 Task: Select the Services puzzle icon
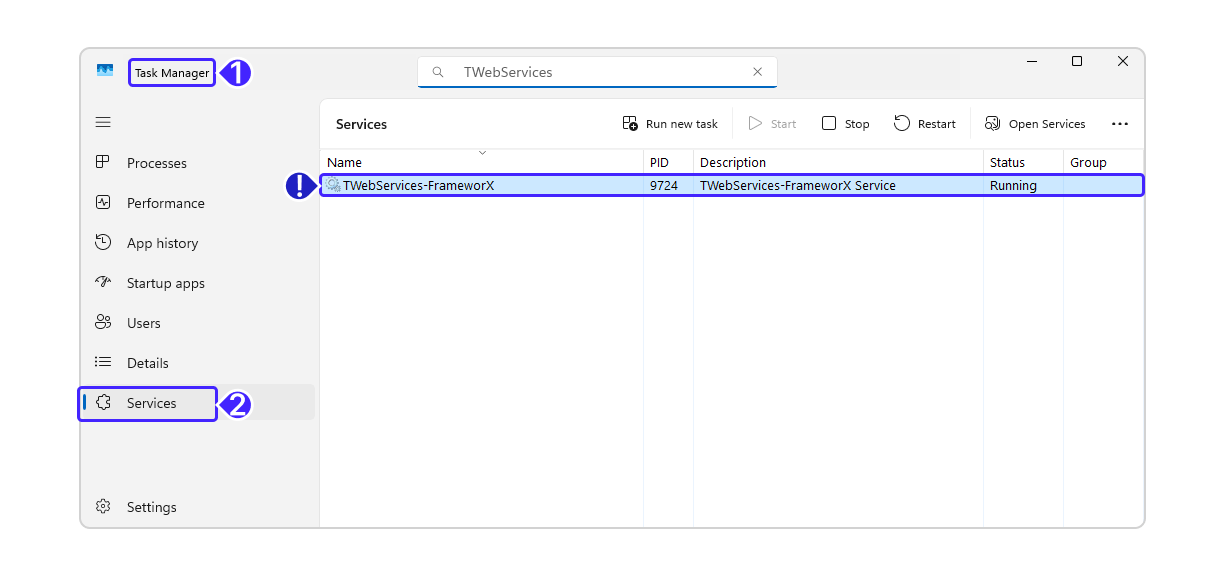(103, 402)
